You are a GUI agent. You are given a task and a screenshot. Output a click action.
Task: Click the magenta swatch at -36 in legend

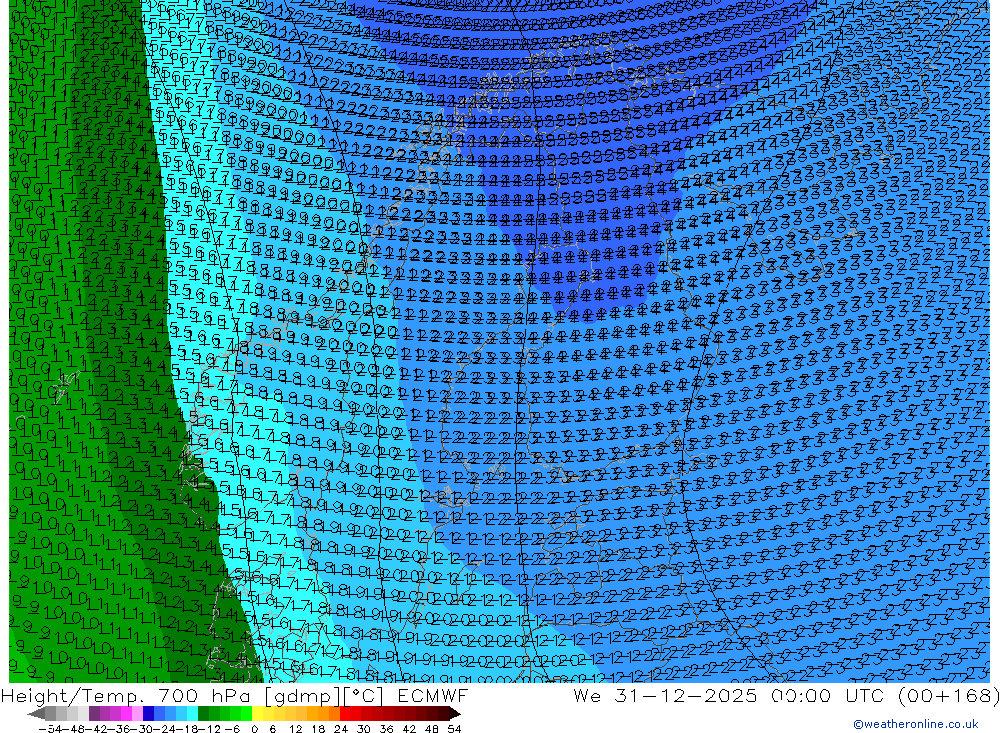pyautogui.click(x=126, y=714)
